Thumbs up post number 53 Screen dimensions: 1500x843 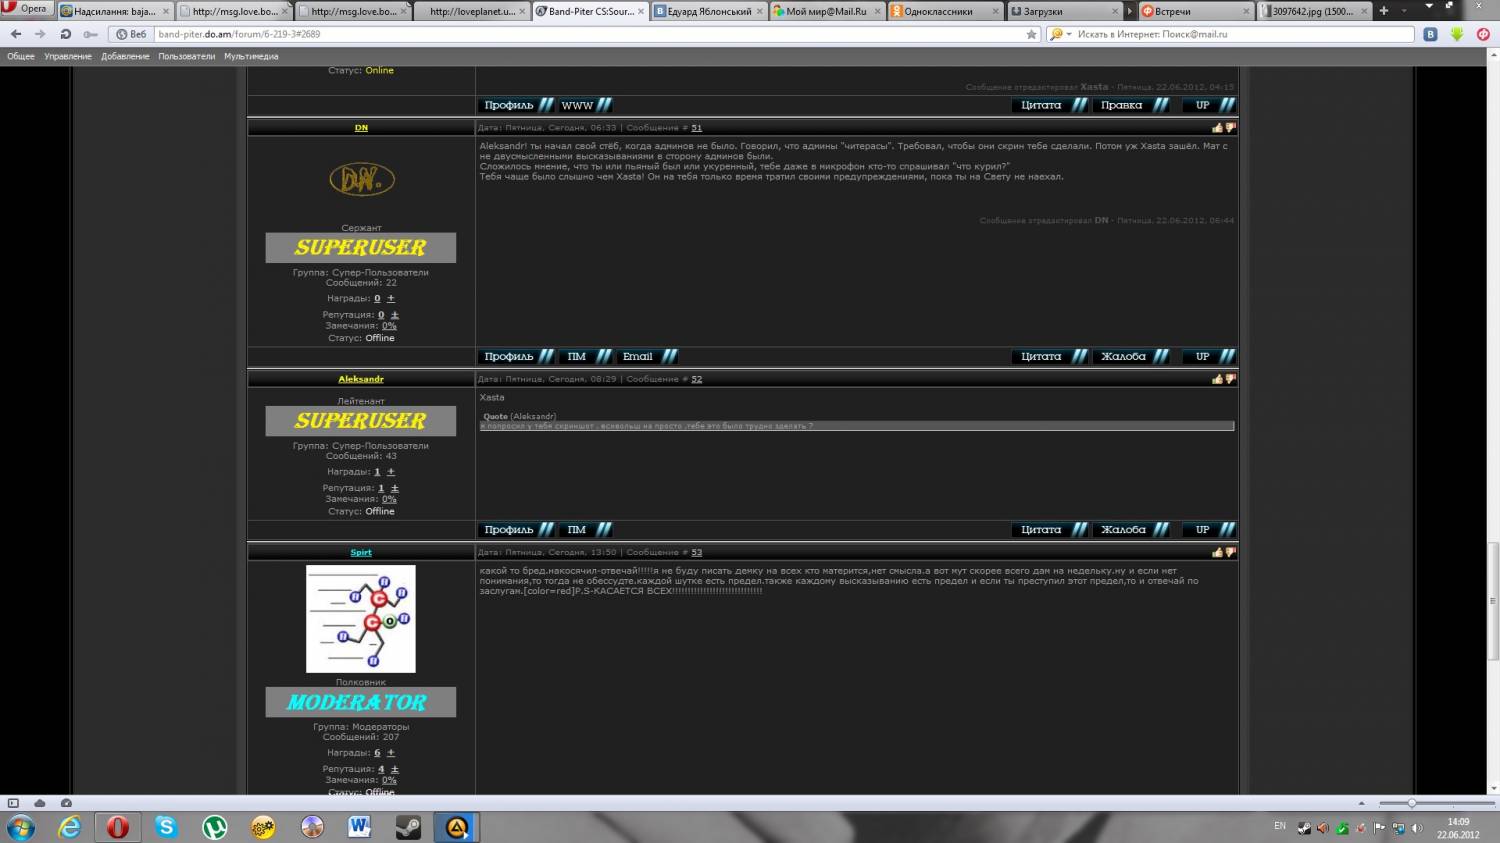point(1217,552)
